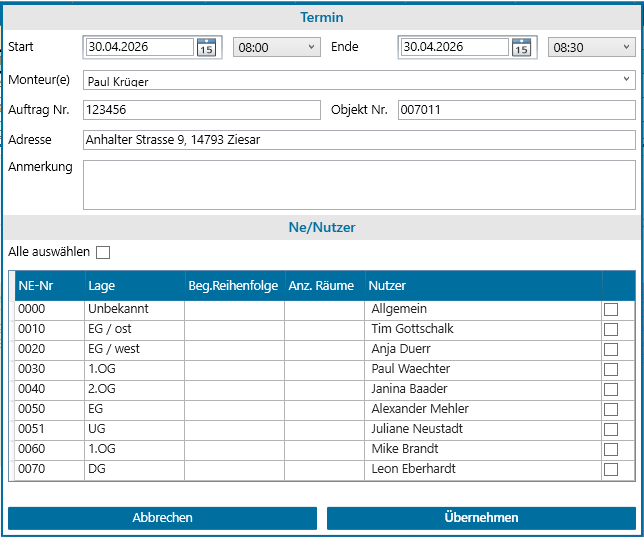Click the Beg.Reihenfolge column header
Screen dimensions: 644x537
[x=235, y=286]
